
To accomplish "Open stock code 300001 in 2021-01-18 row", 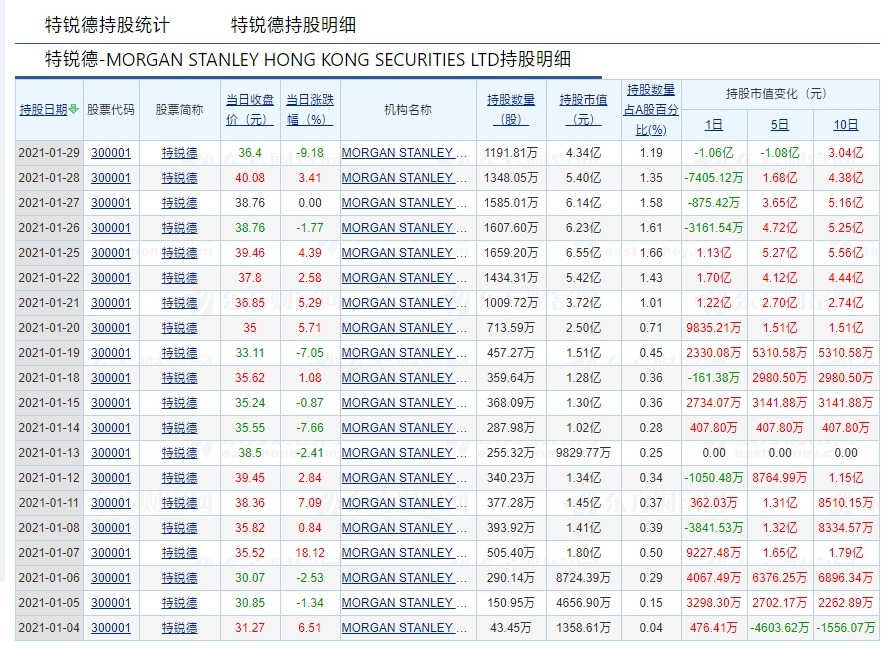I will (111, 378).
